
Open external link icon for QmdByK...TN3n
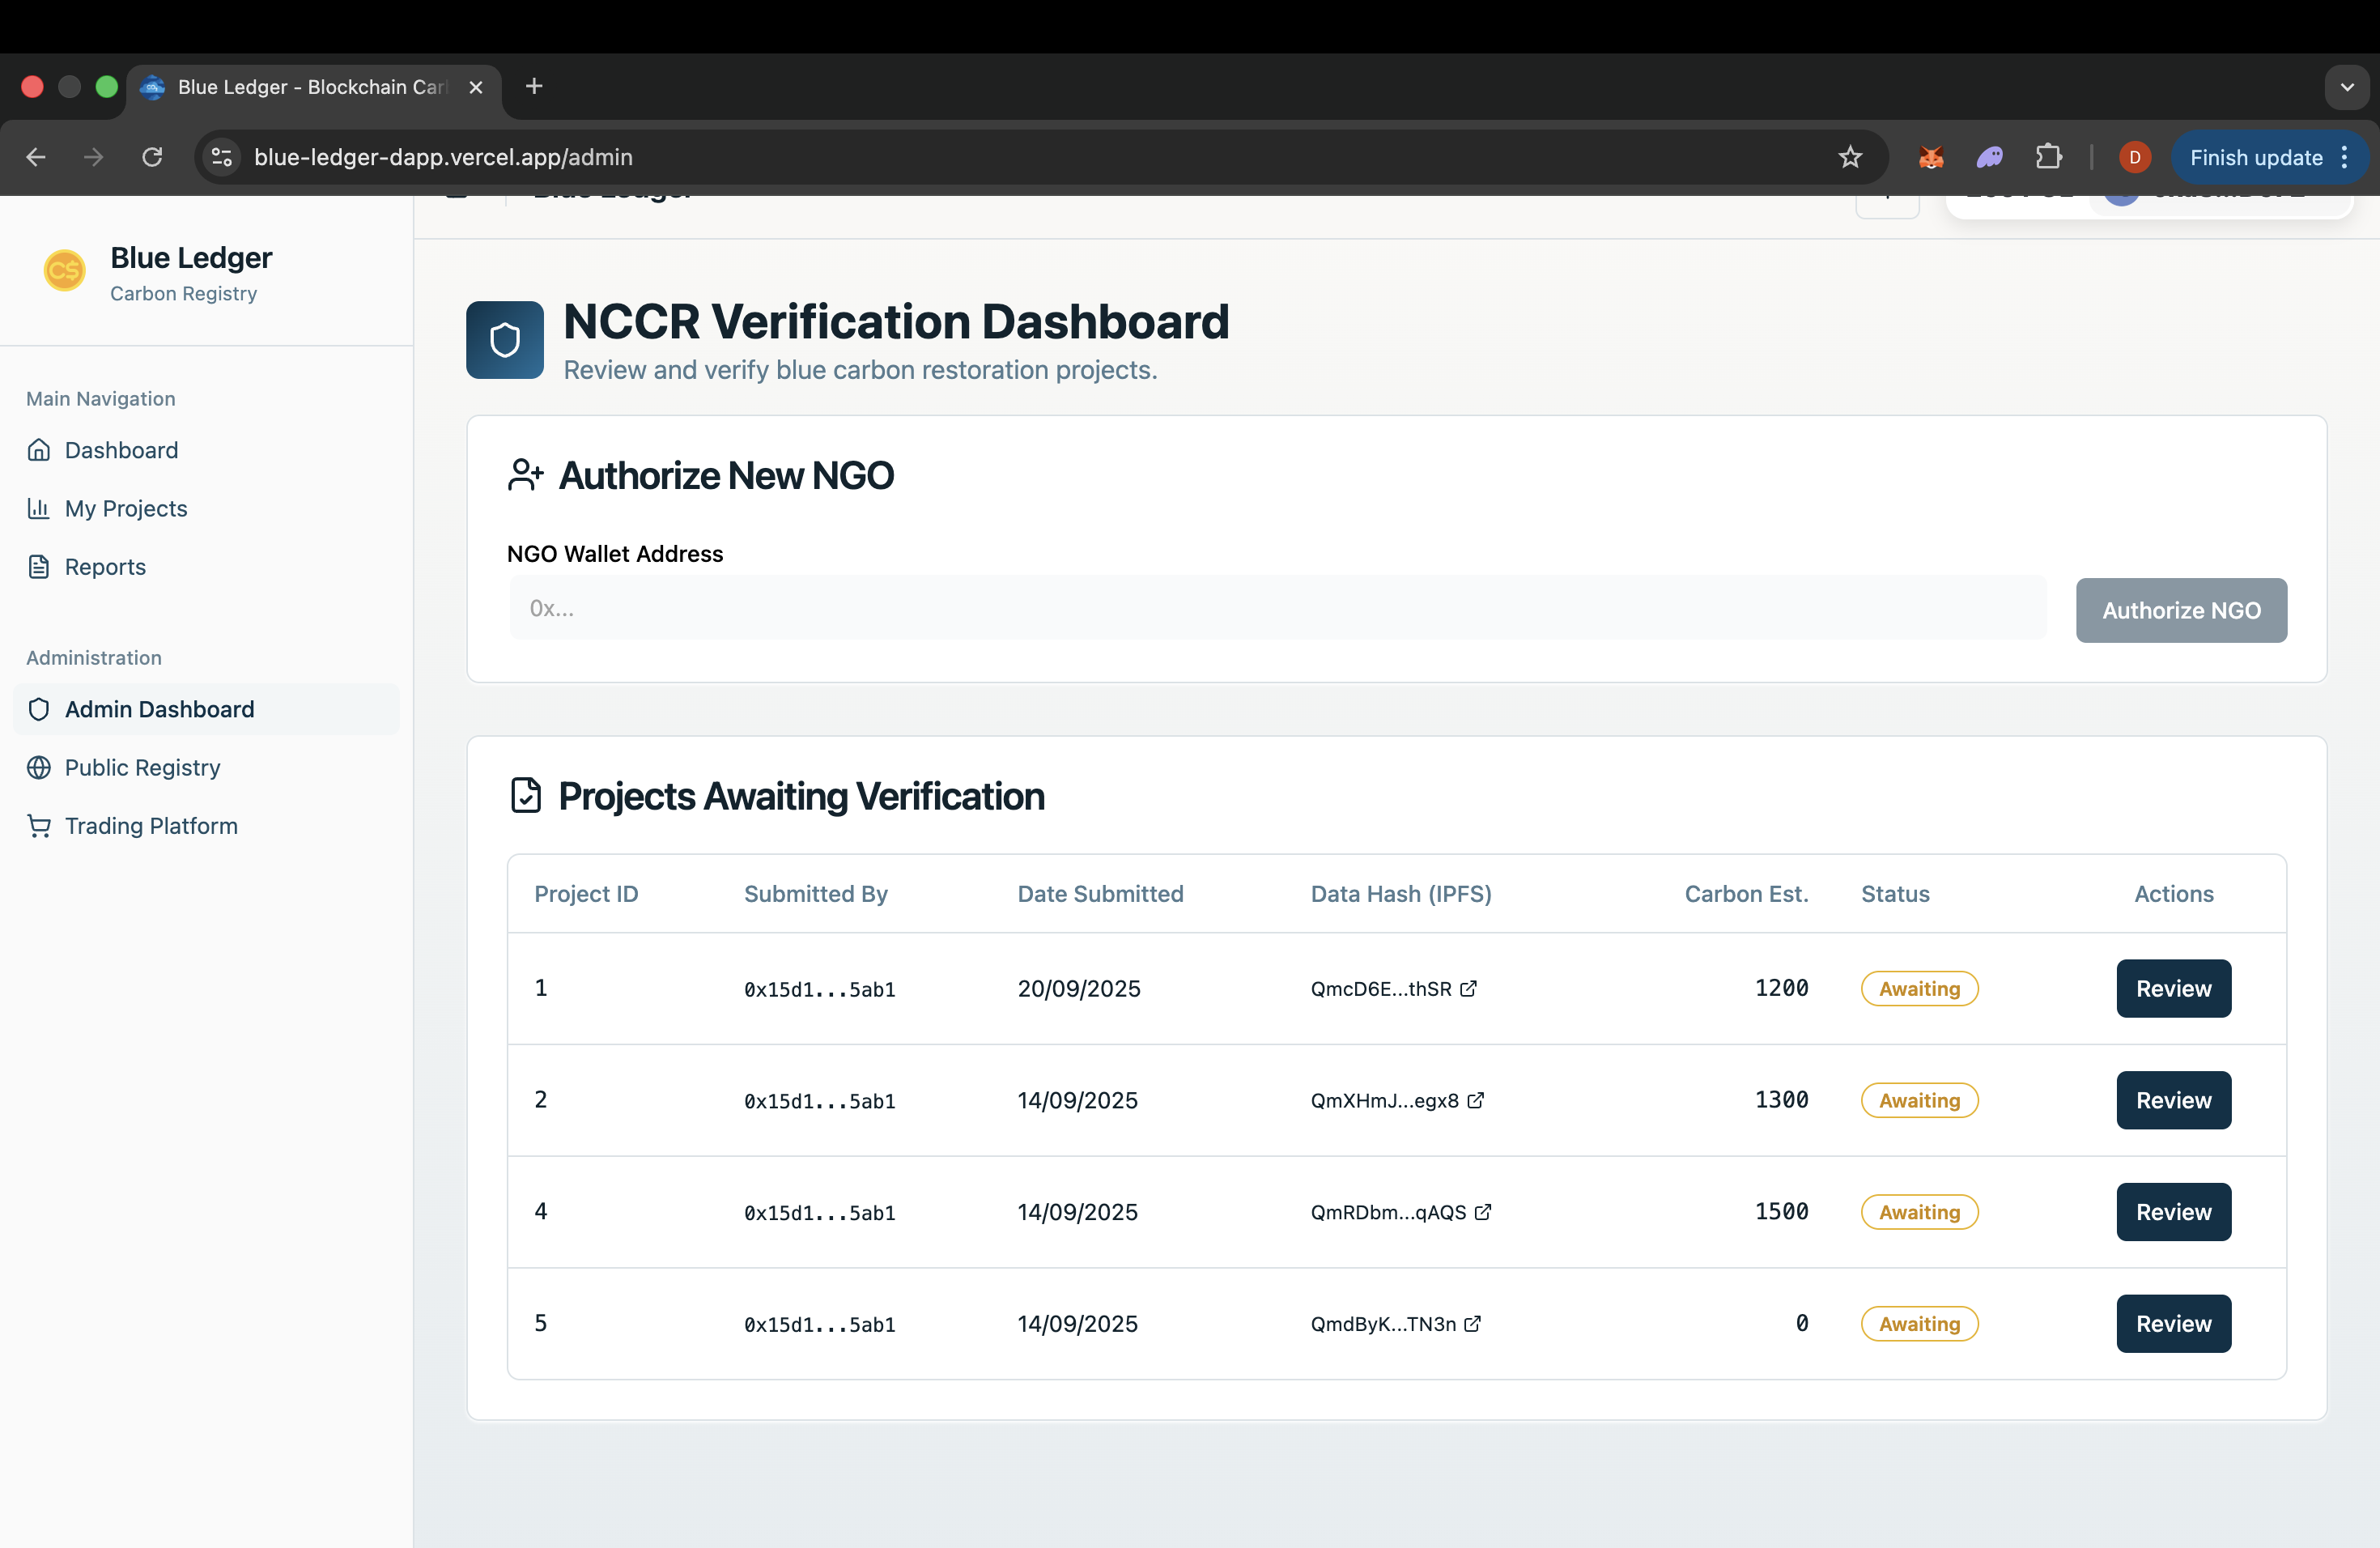tap(1472, 1323)
